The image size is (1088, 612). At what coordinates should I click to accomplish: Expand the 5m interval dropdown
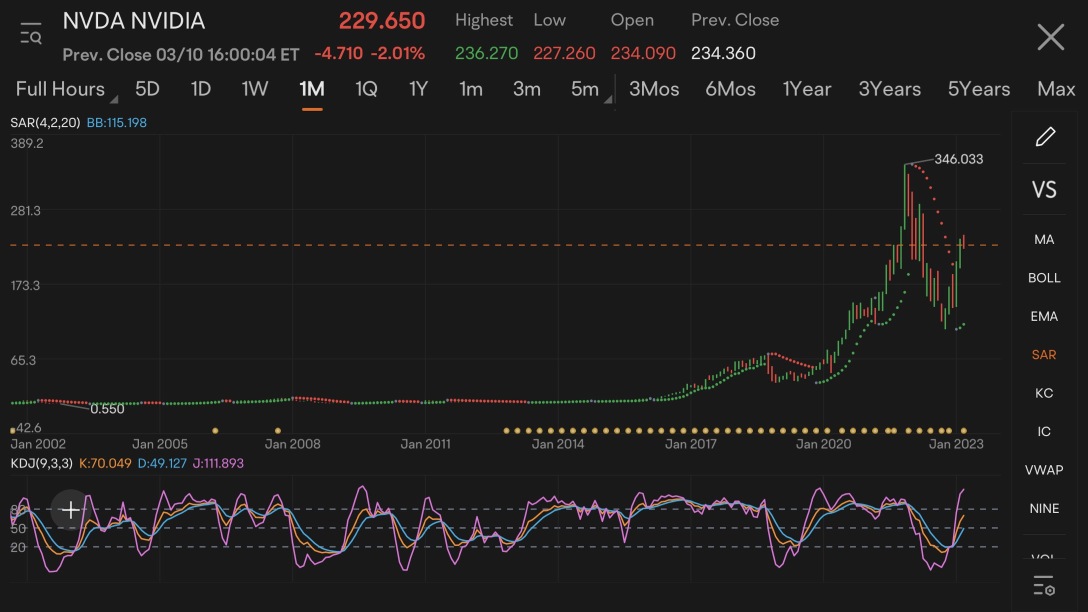pyautogui.click(x=591, y=89)
